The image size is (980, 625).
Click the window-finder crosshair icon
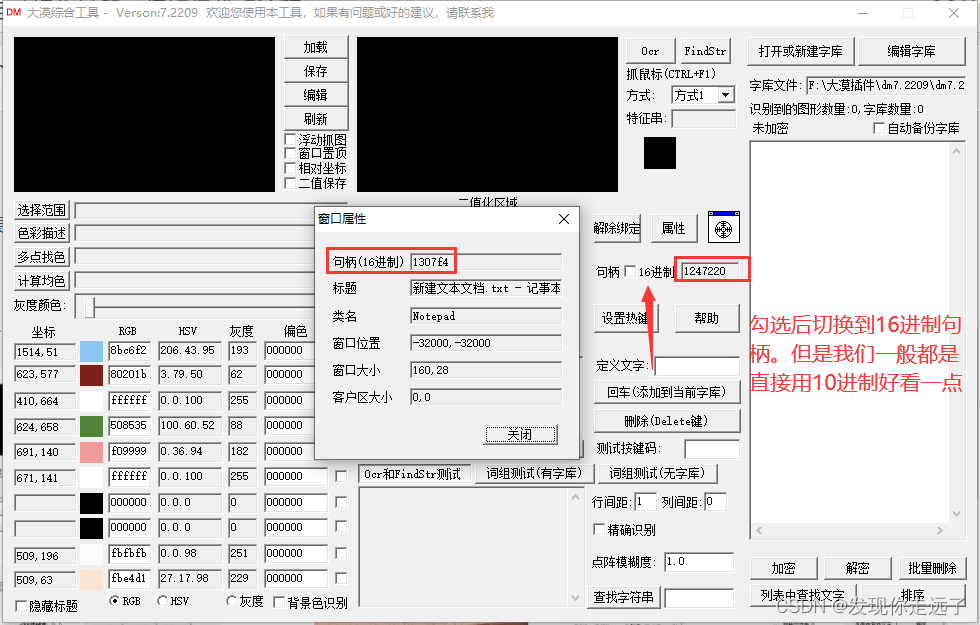coord(723,227)
